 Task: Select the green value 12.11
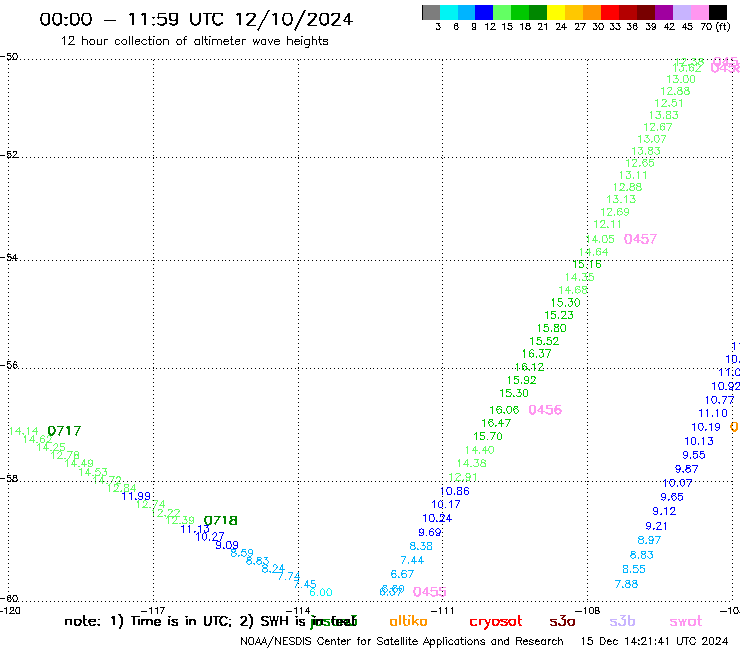[x=607, y=224]
